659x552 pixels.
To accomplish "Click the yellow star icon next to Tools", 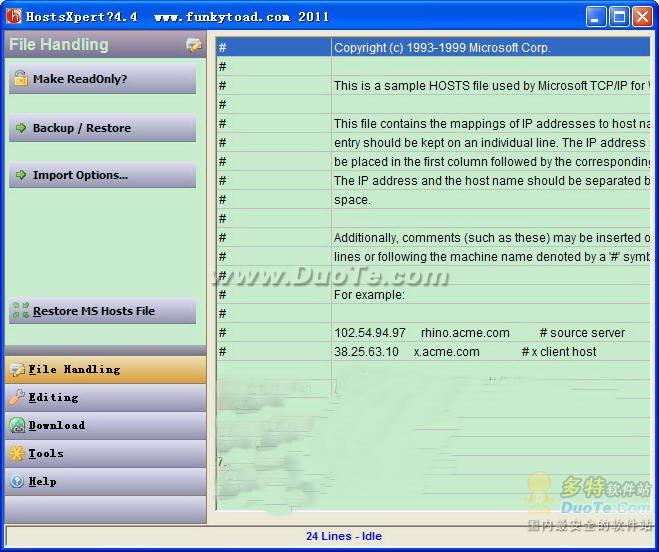I will click(17, 453).
